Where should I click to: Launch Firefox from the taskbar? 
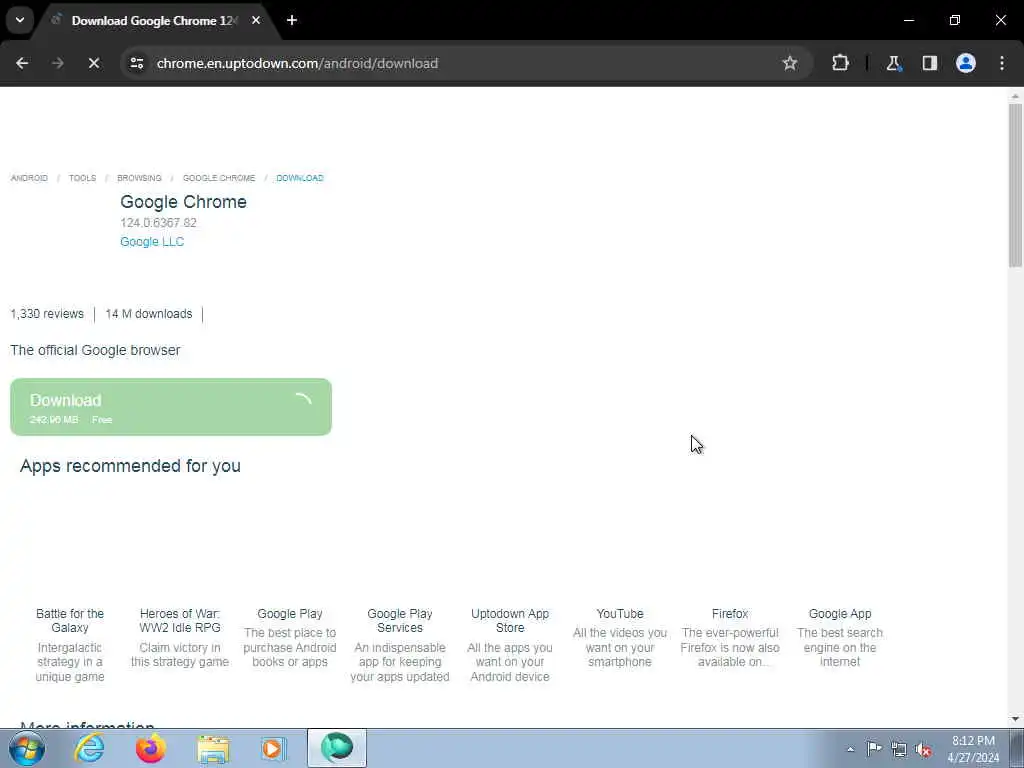(x=151, y=748)
